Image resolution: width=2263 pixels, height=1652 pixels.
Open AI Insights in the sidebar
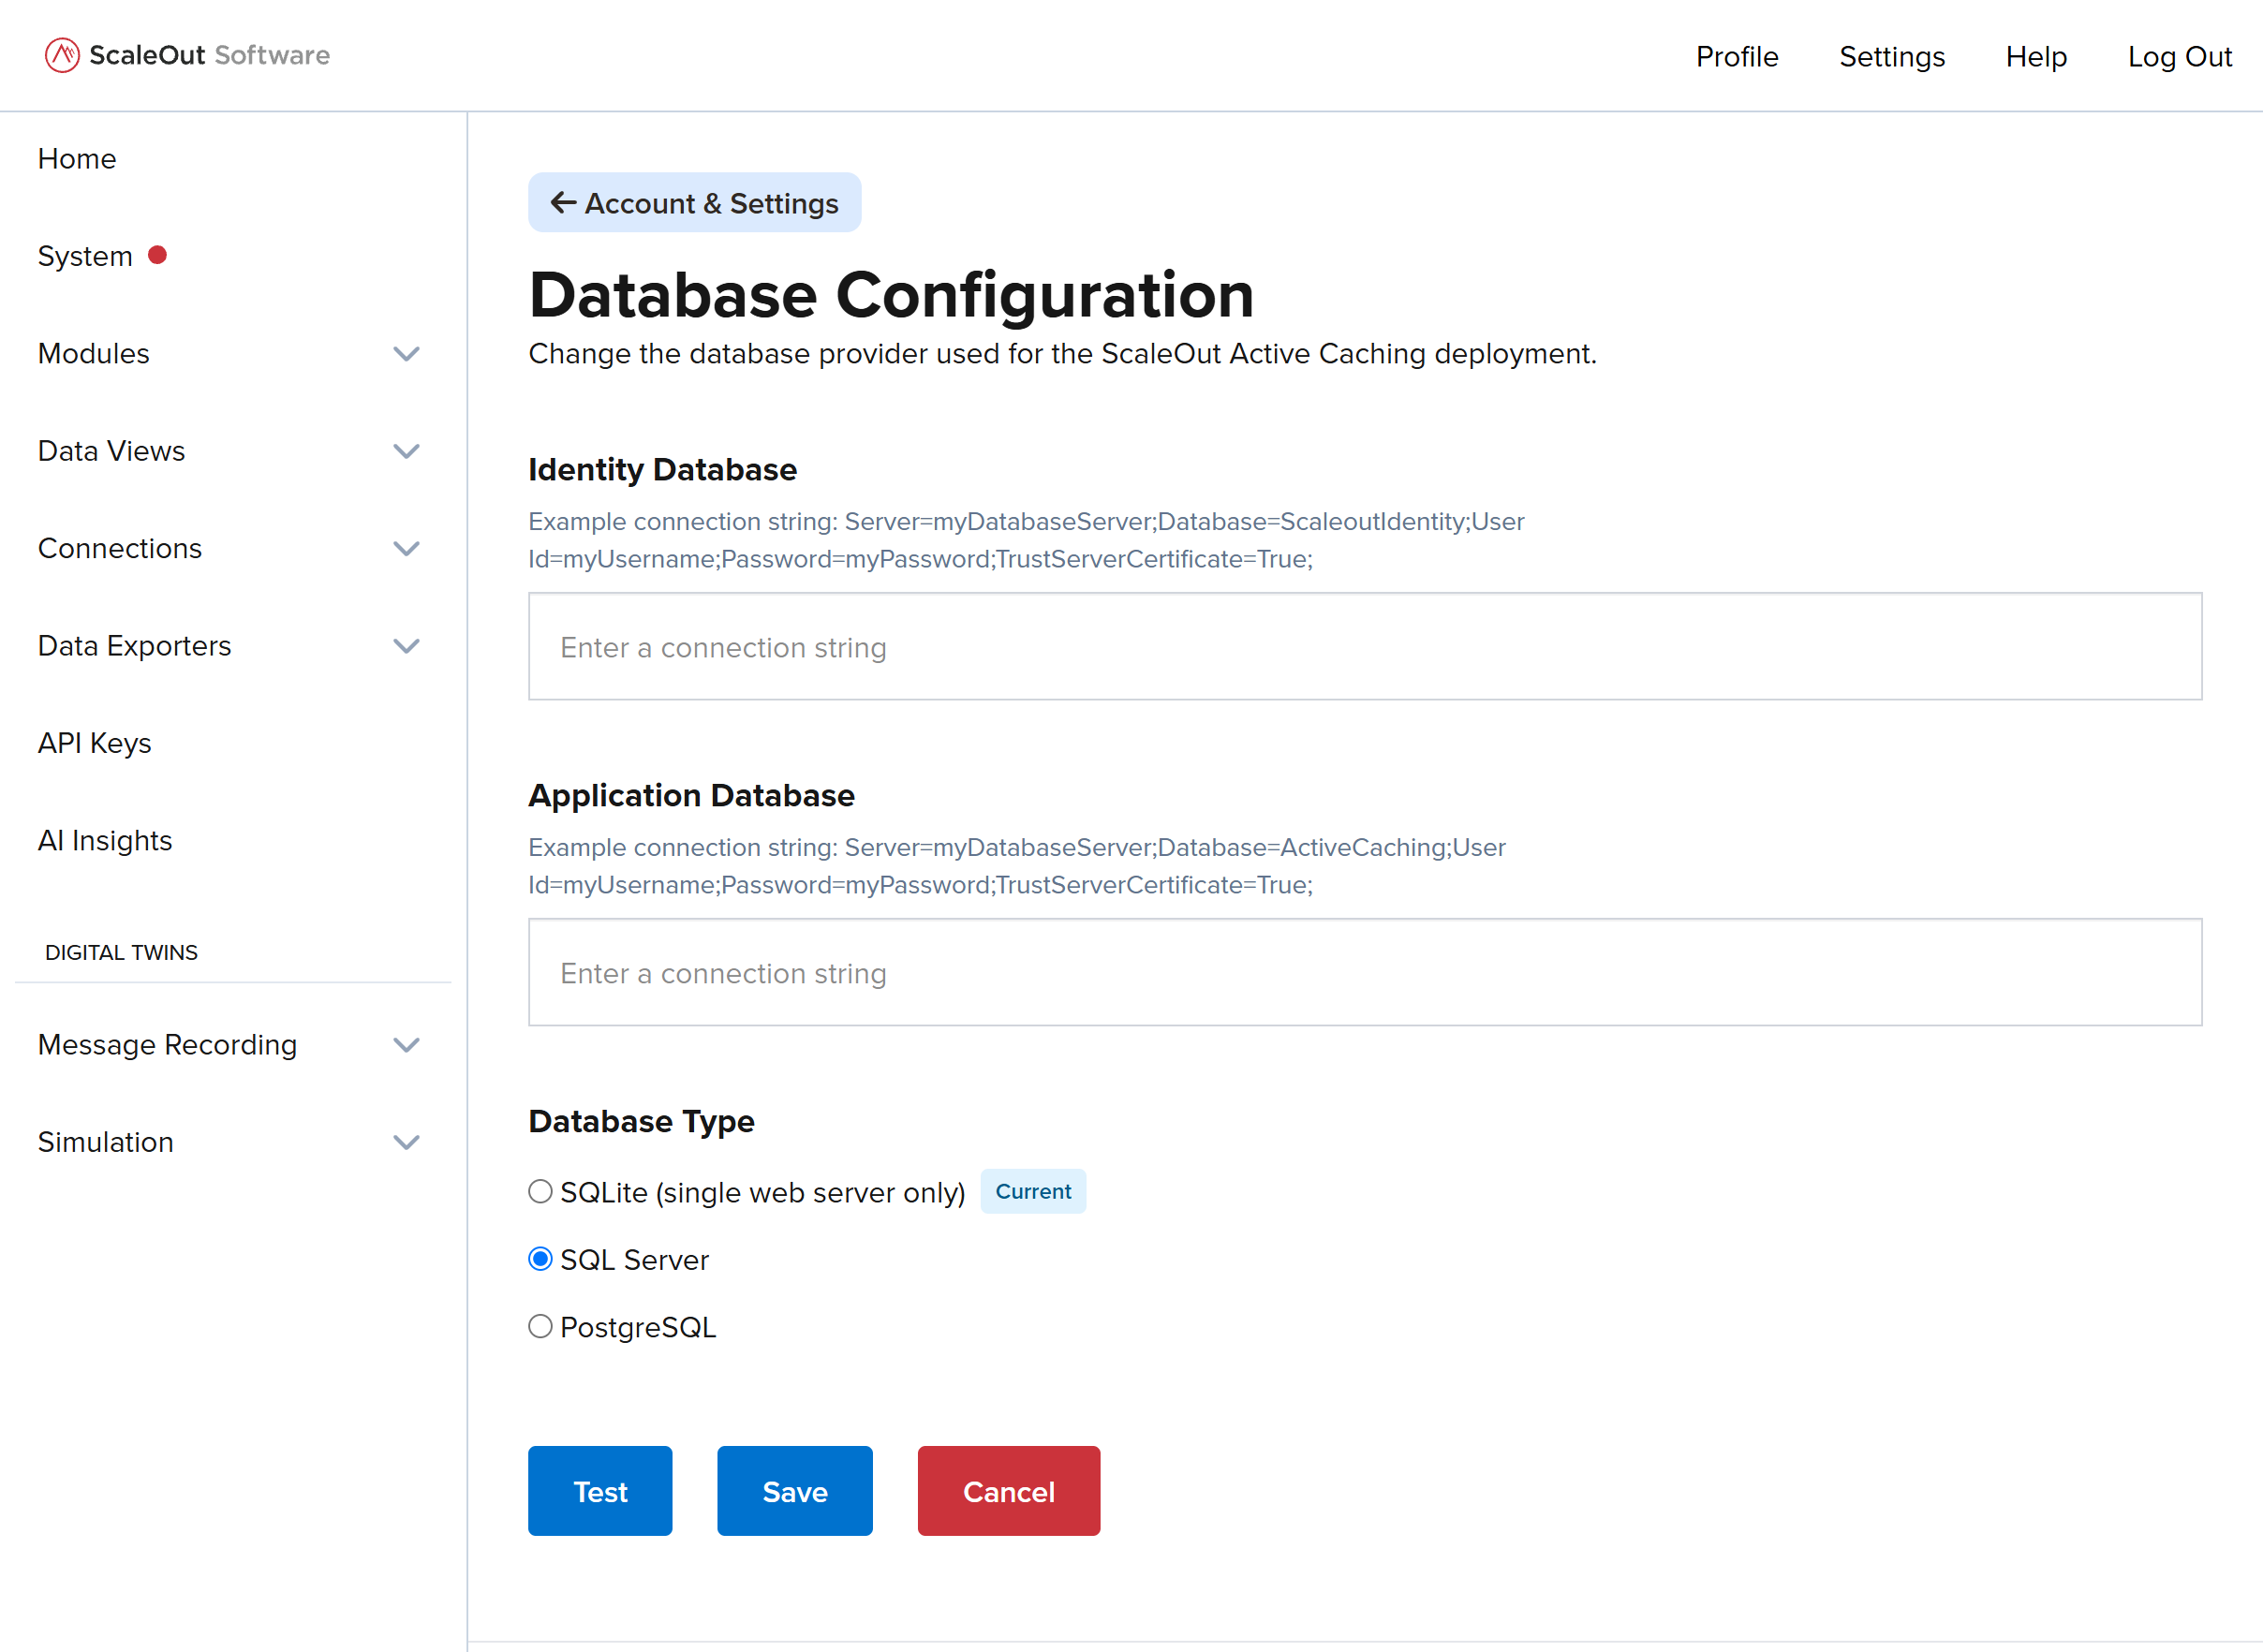(105, 841)
